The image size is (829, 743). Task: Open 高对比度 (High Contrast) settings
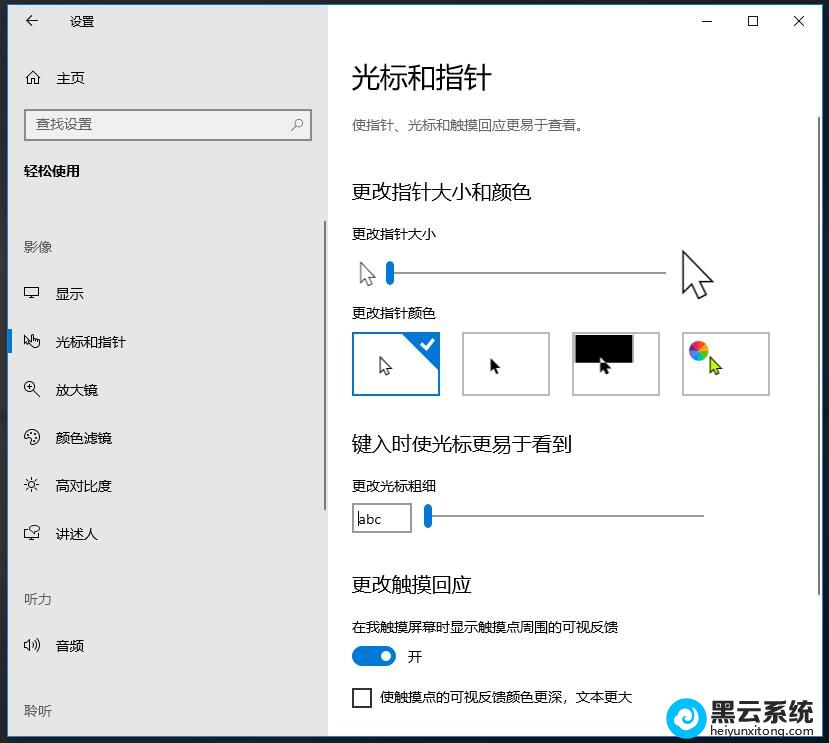tap(32, 485)
